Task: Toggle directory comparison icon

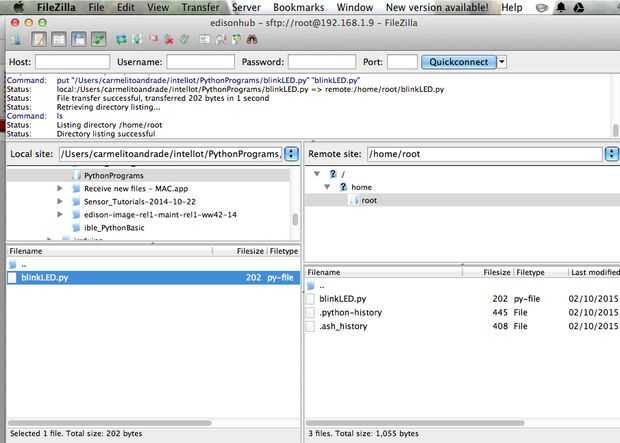Action: pyautogui.click(x=220, y=40)
